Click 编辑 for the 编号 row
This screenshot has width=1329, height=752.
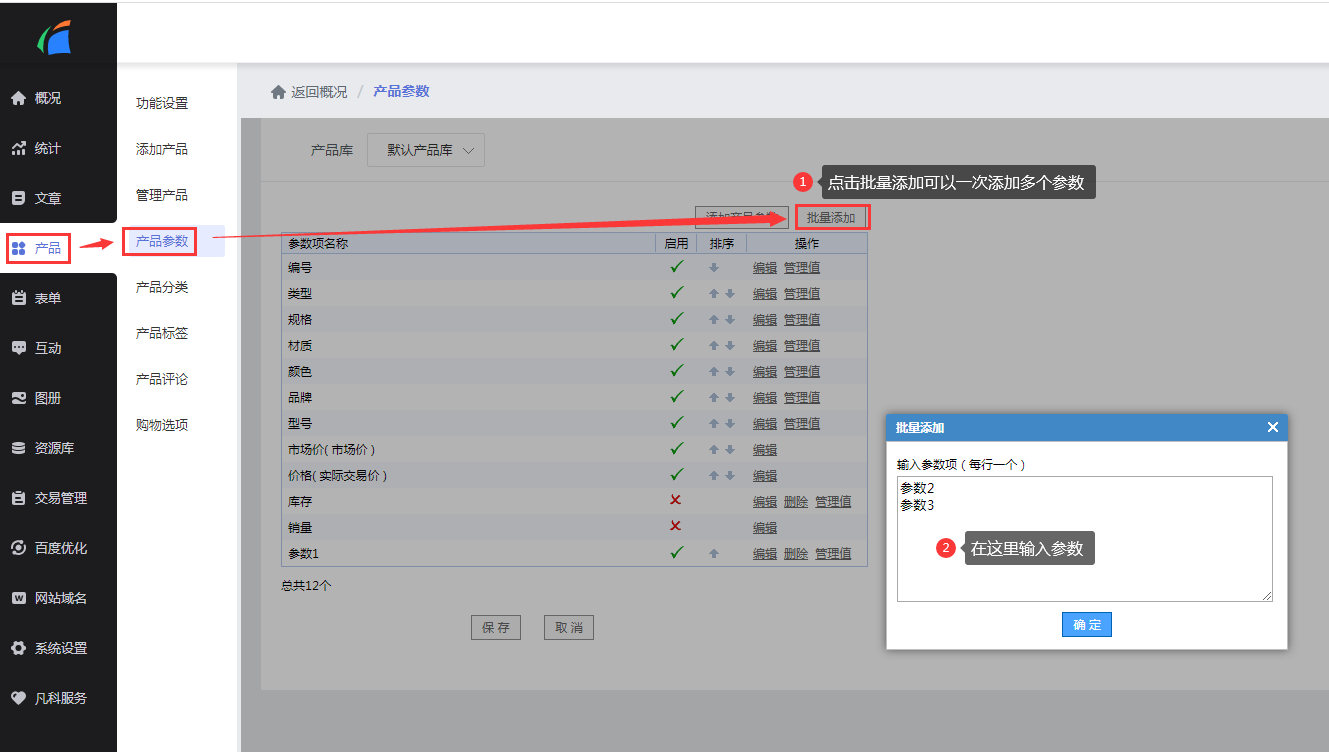pos(765,268)
